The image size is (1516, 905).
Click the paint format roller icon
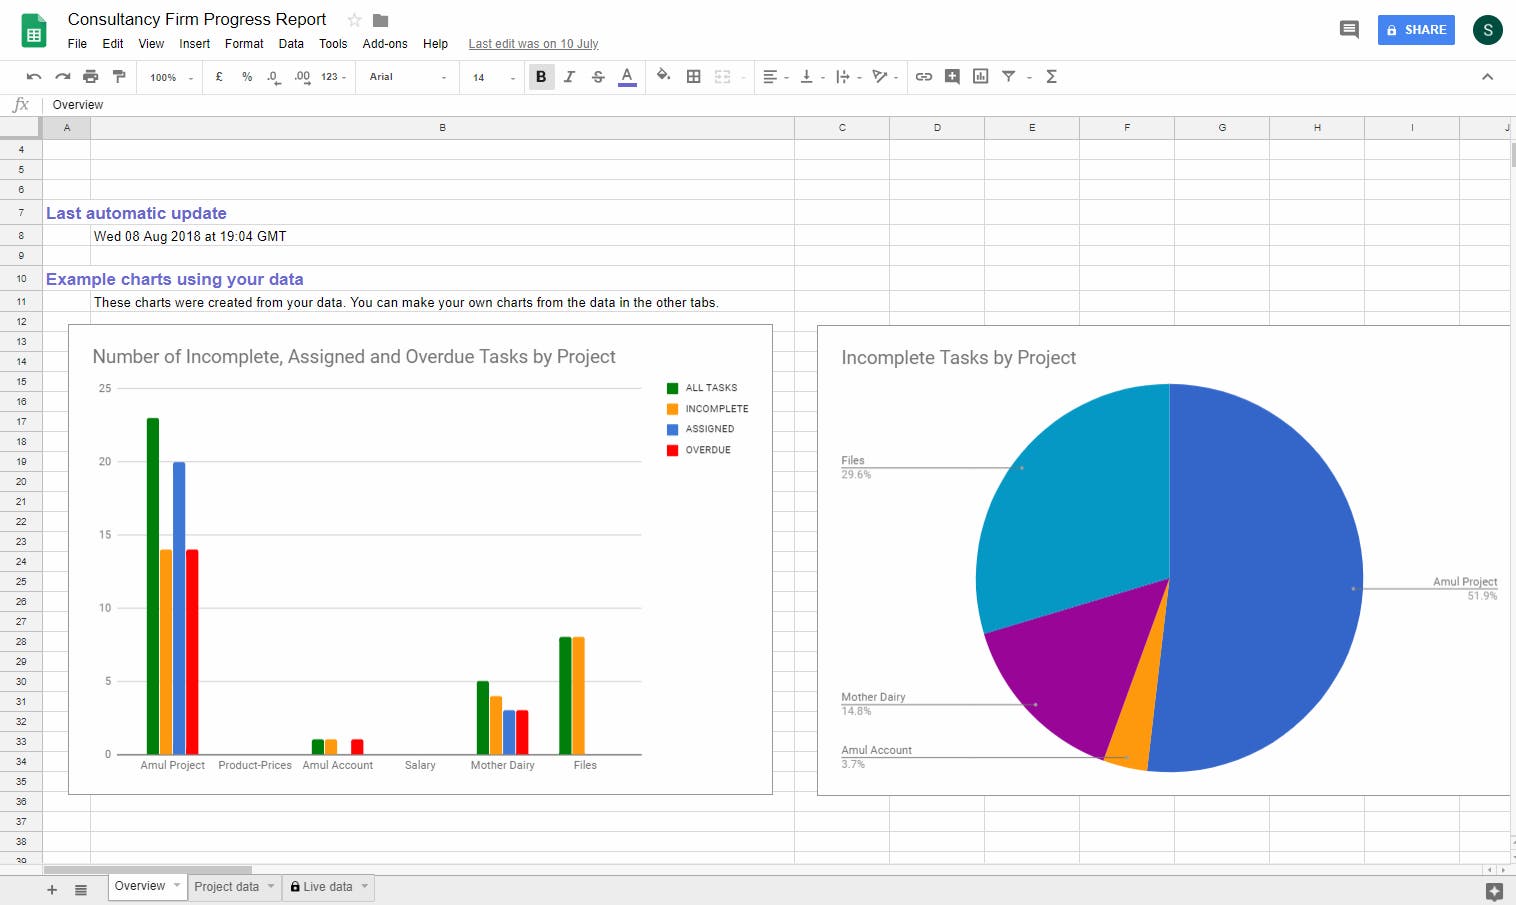pos(119,77)
